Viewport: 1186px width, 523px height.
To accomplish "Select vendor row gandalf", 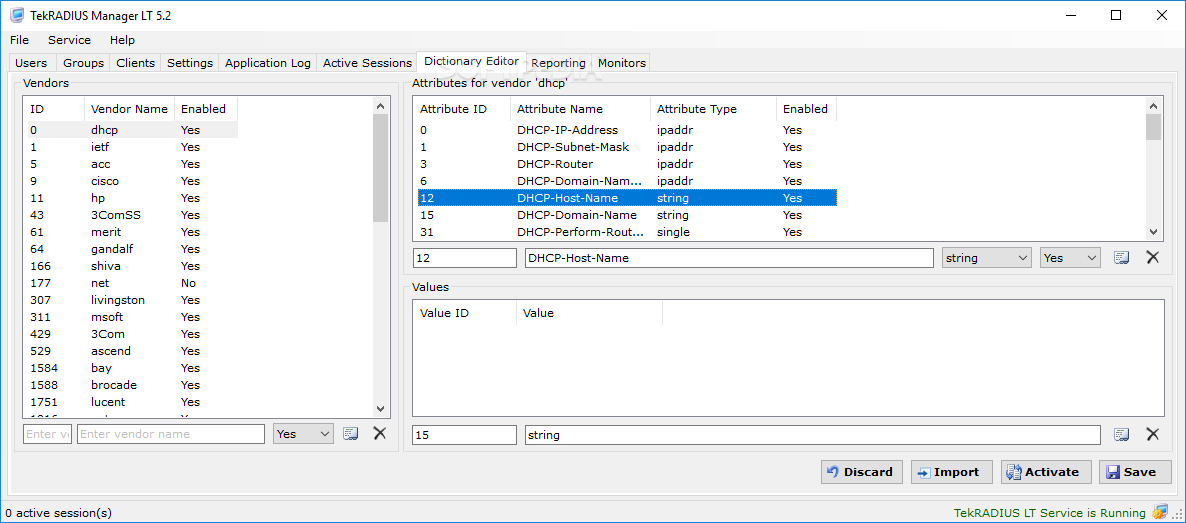I will (132, 249).
